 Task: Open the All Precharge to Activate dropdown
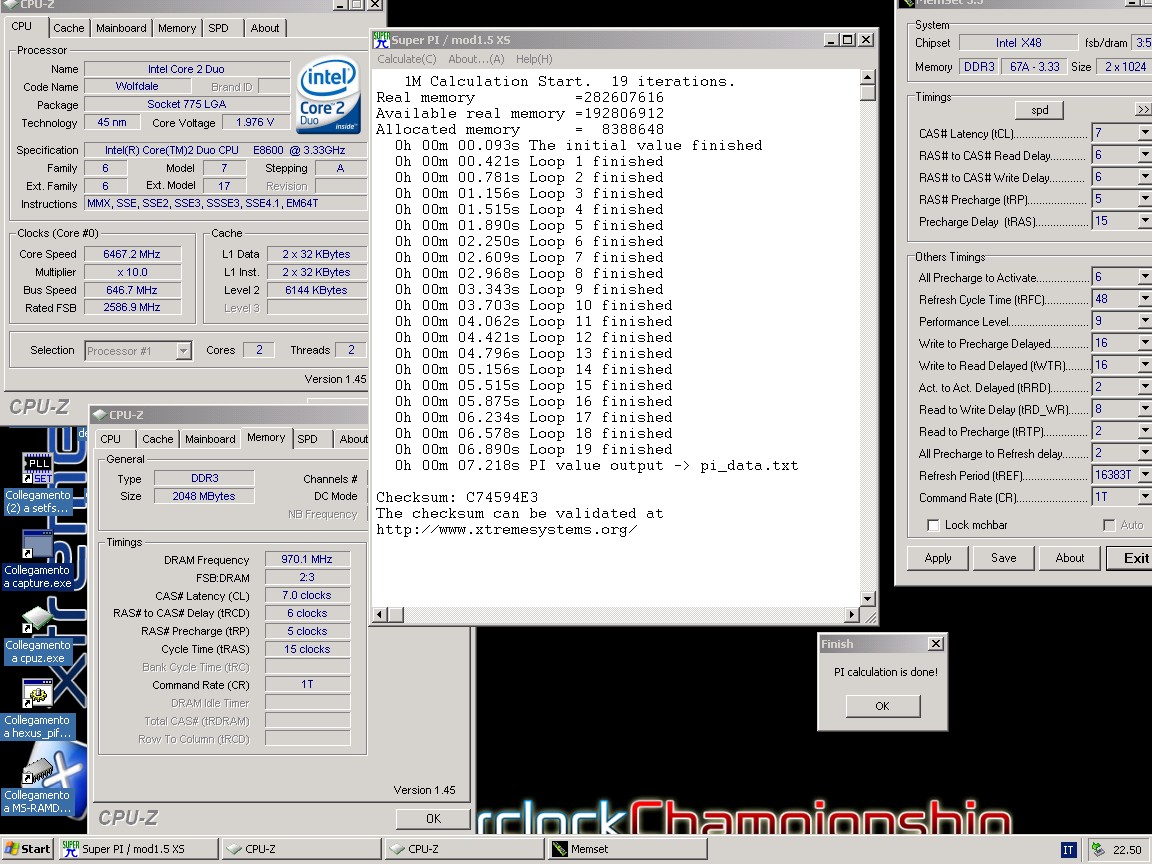(1145, 277)
